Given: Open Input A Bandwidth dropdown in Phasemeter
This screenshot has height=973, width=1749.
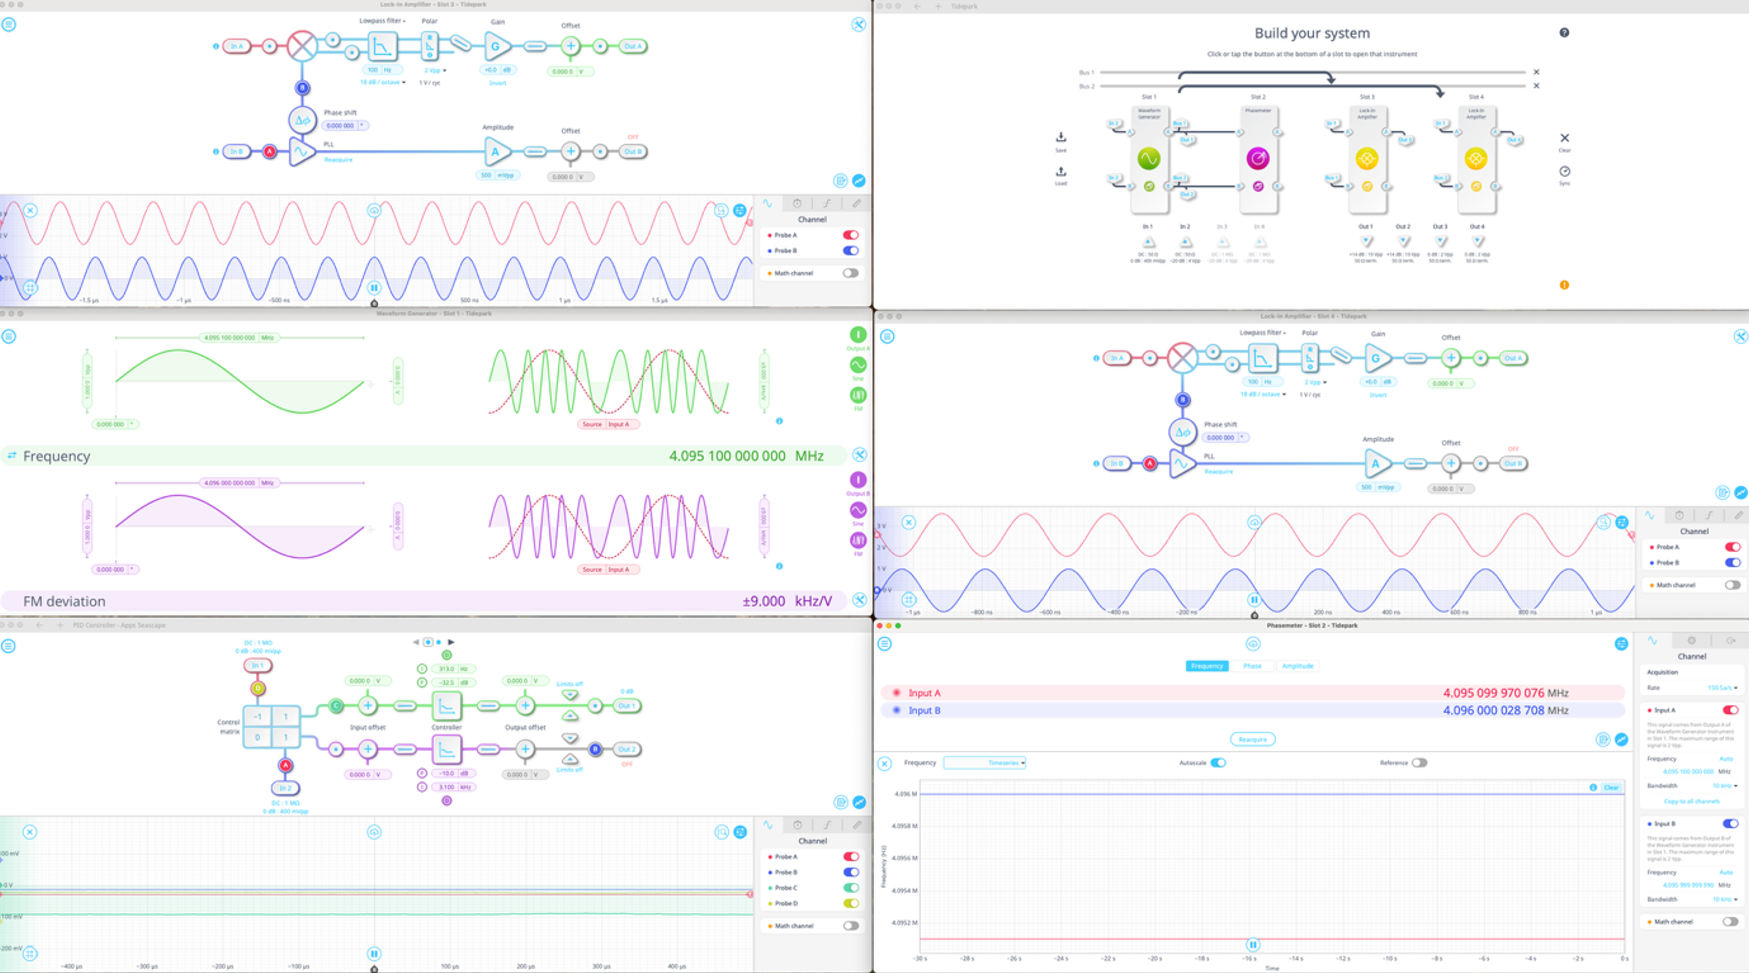Looking at the screenshot, I should (x=1725, y=786).
